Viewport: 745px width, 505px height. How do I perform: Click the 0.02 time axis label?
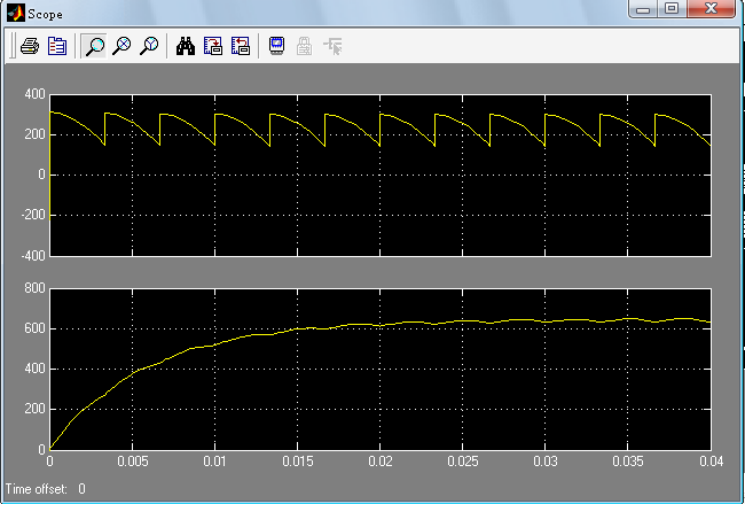[380, 461]
